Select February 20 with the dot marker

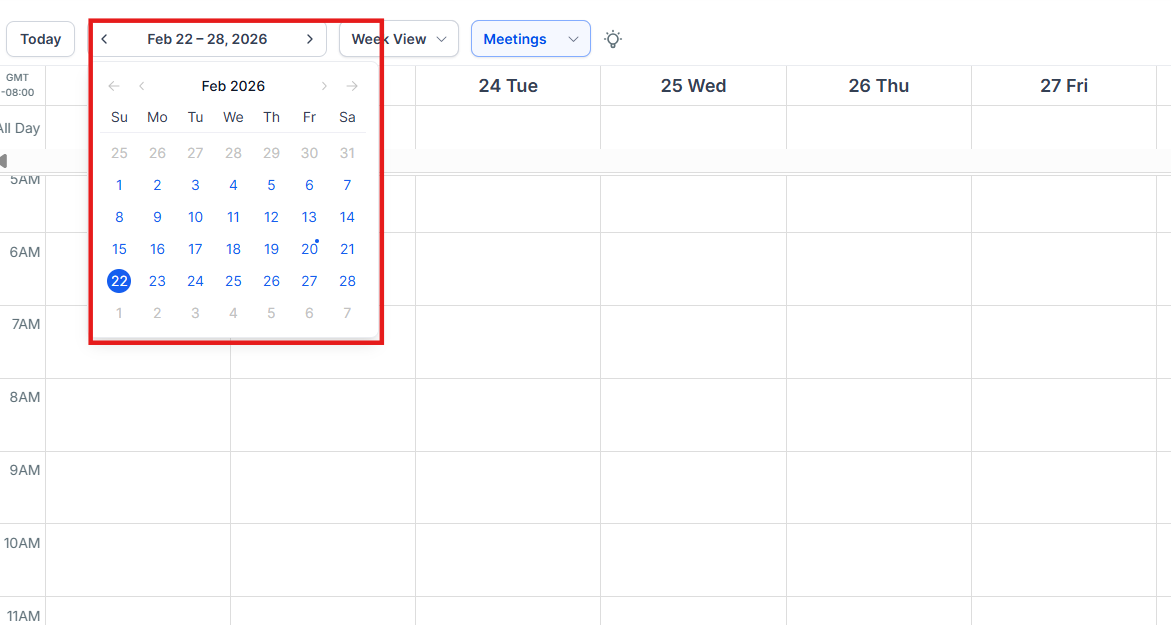[x=309, y=249]
